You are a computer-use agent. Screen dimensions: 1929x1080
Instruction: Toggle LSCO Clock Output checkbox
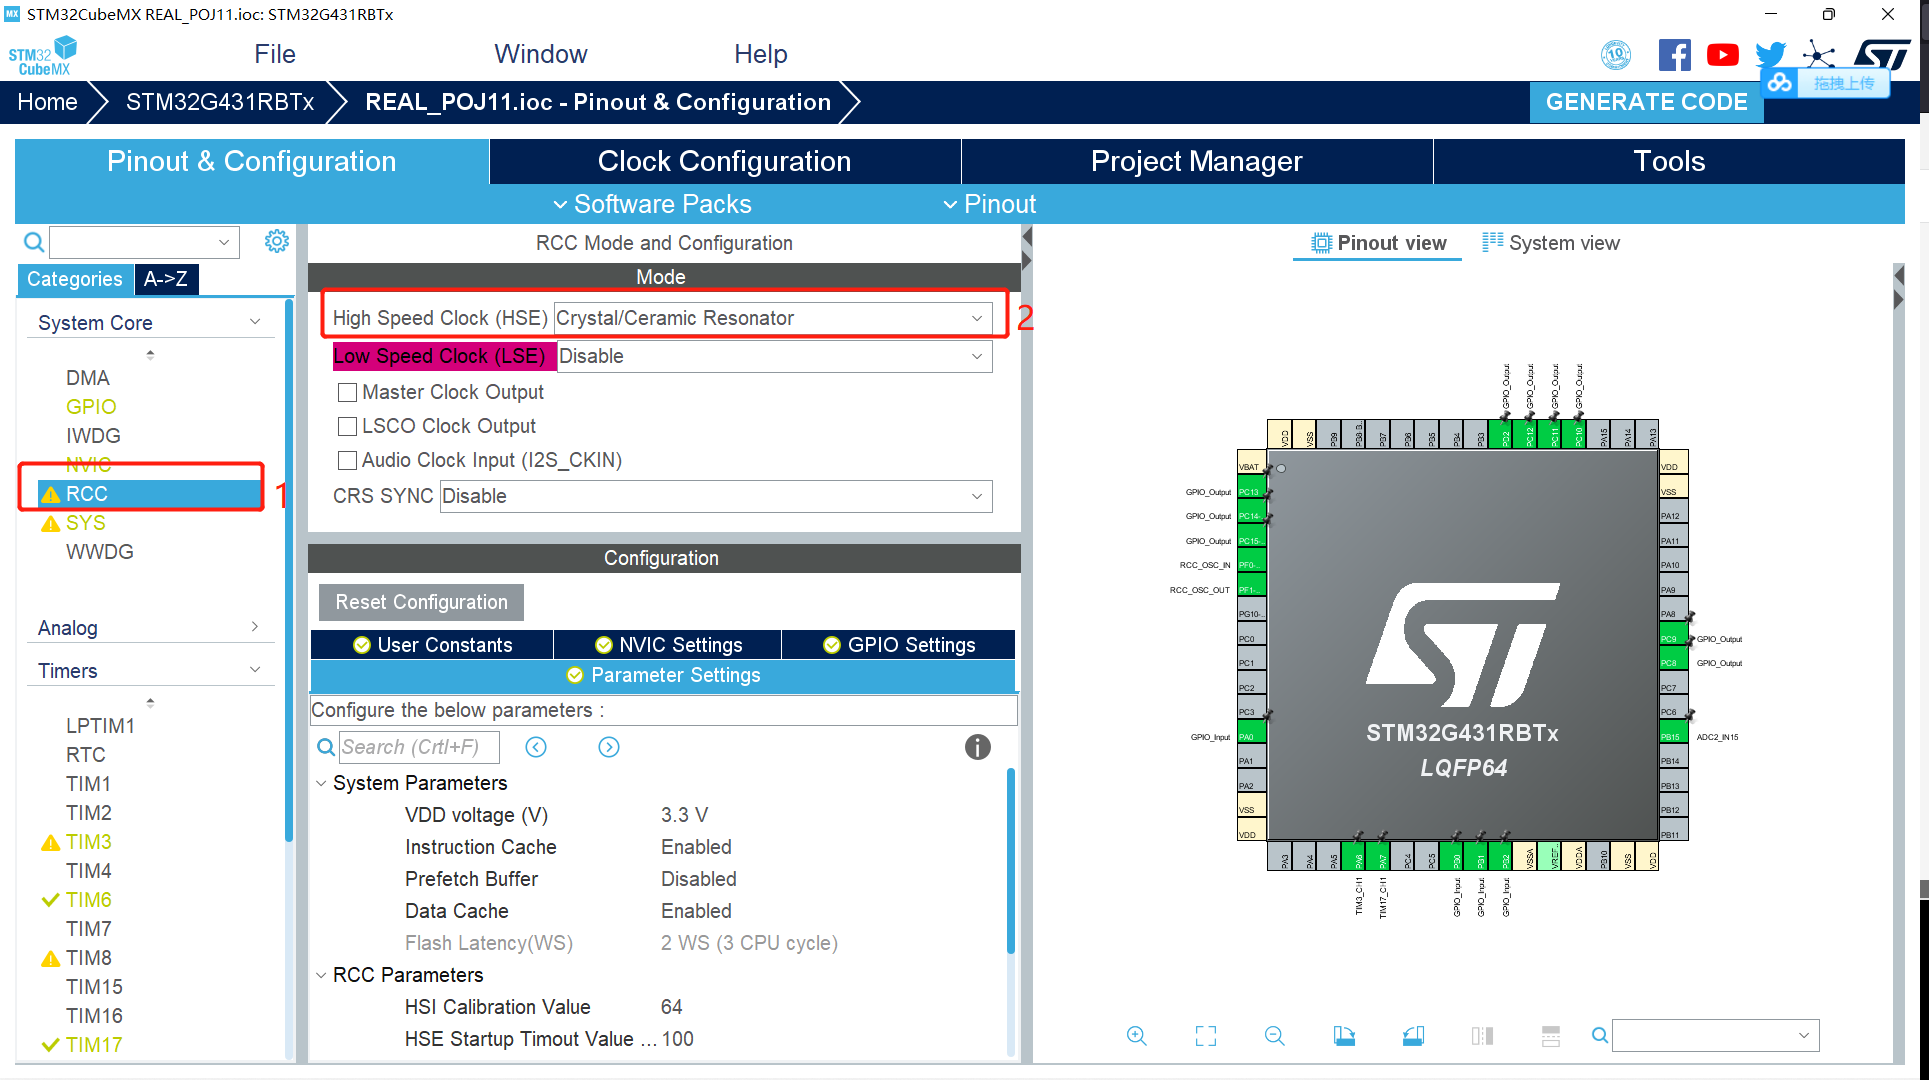pyautogui.click(x=347, y=427)
